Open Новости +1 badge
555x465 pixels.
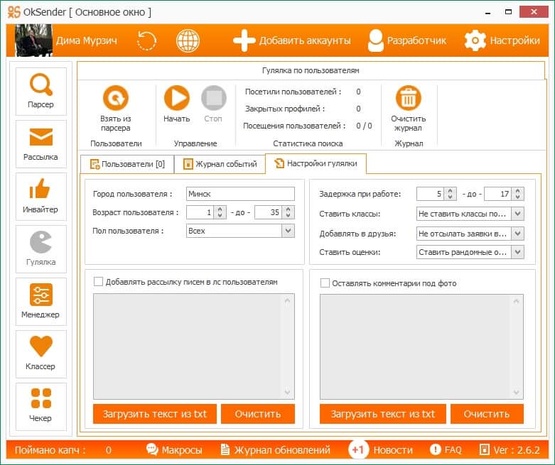pos(358,450)
